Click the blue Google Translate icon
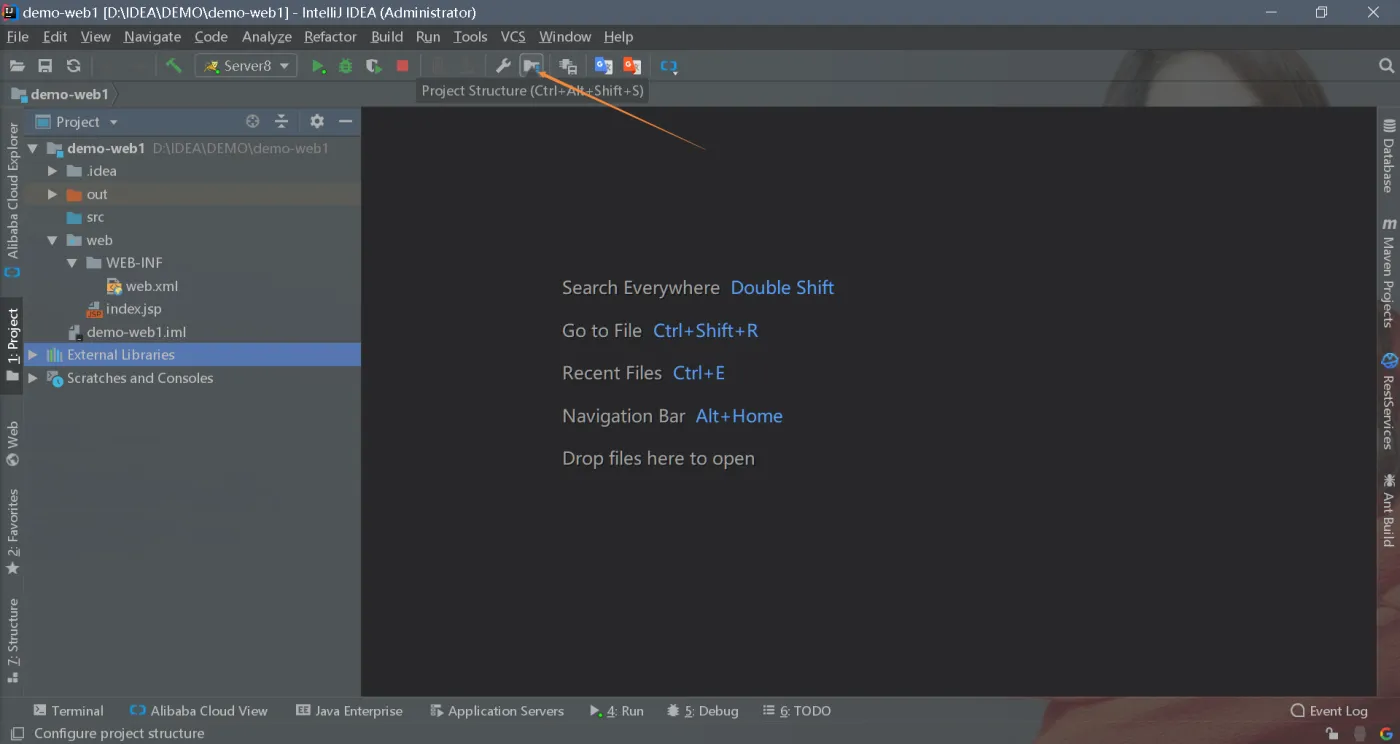This screenshot has height=744, width=1400. click(604, 66)
